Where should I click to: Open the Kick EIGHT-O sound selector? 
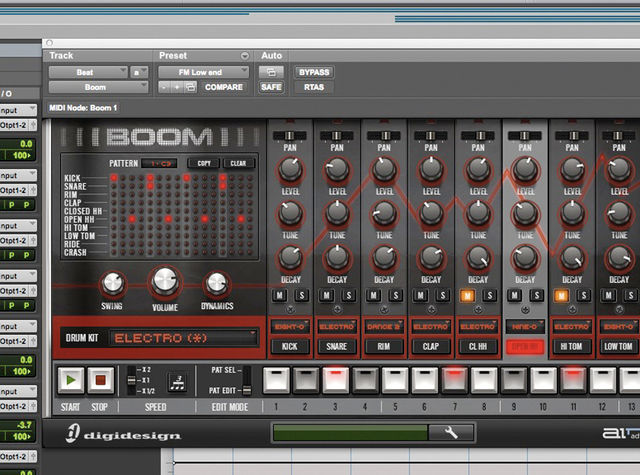(290, 326)
